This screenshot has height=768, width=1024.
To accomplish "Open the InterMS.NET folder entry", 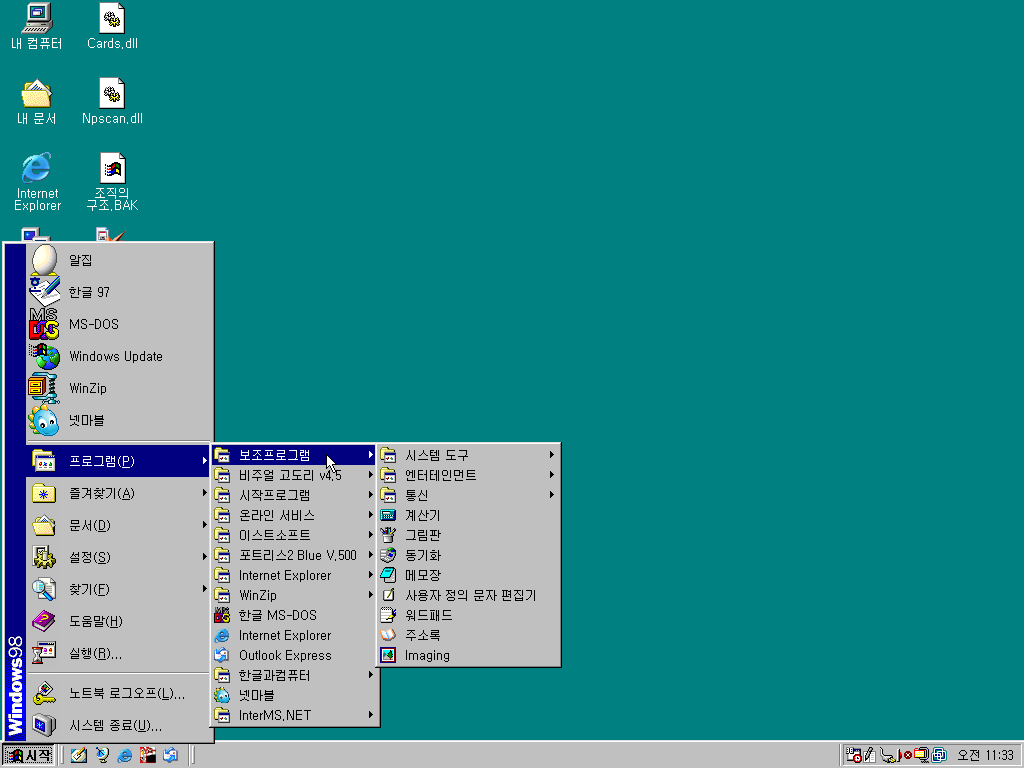I will tap(294, 715).
